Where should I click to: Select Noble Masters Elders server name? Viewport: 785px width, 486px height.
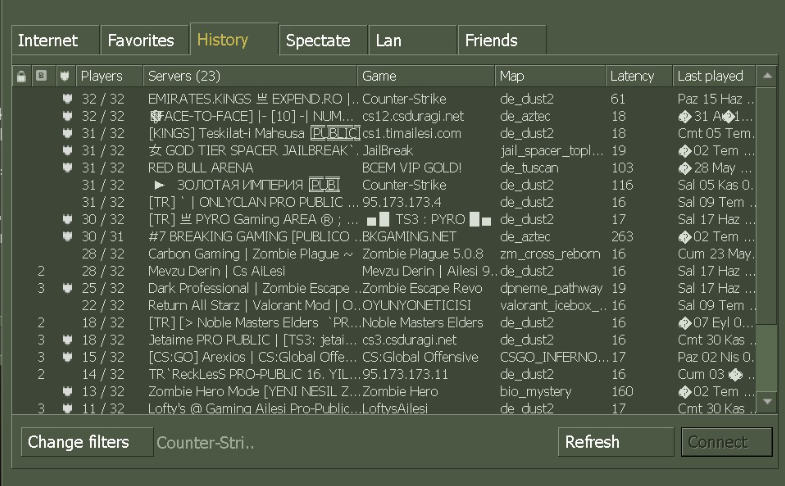253,322
